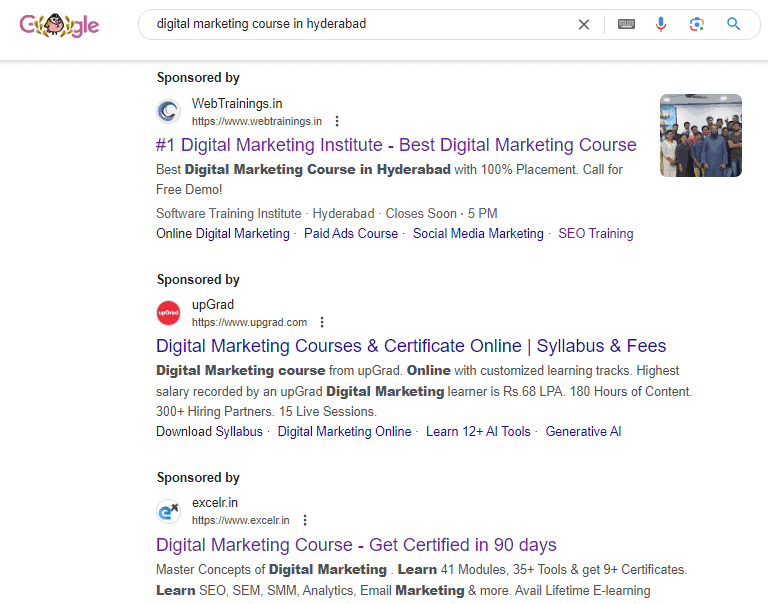Follow the 'Paid Ads Course' sitelink

(x=351, y=233)
